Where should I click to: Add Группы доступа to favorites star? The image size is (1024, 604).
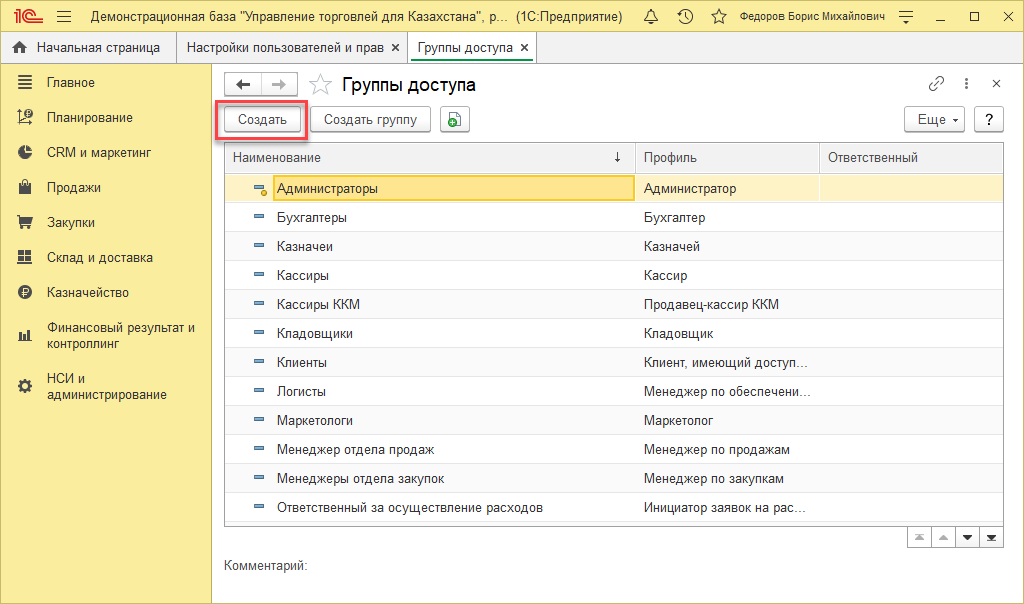click(319, 85)
